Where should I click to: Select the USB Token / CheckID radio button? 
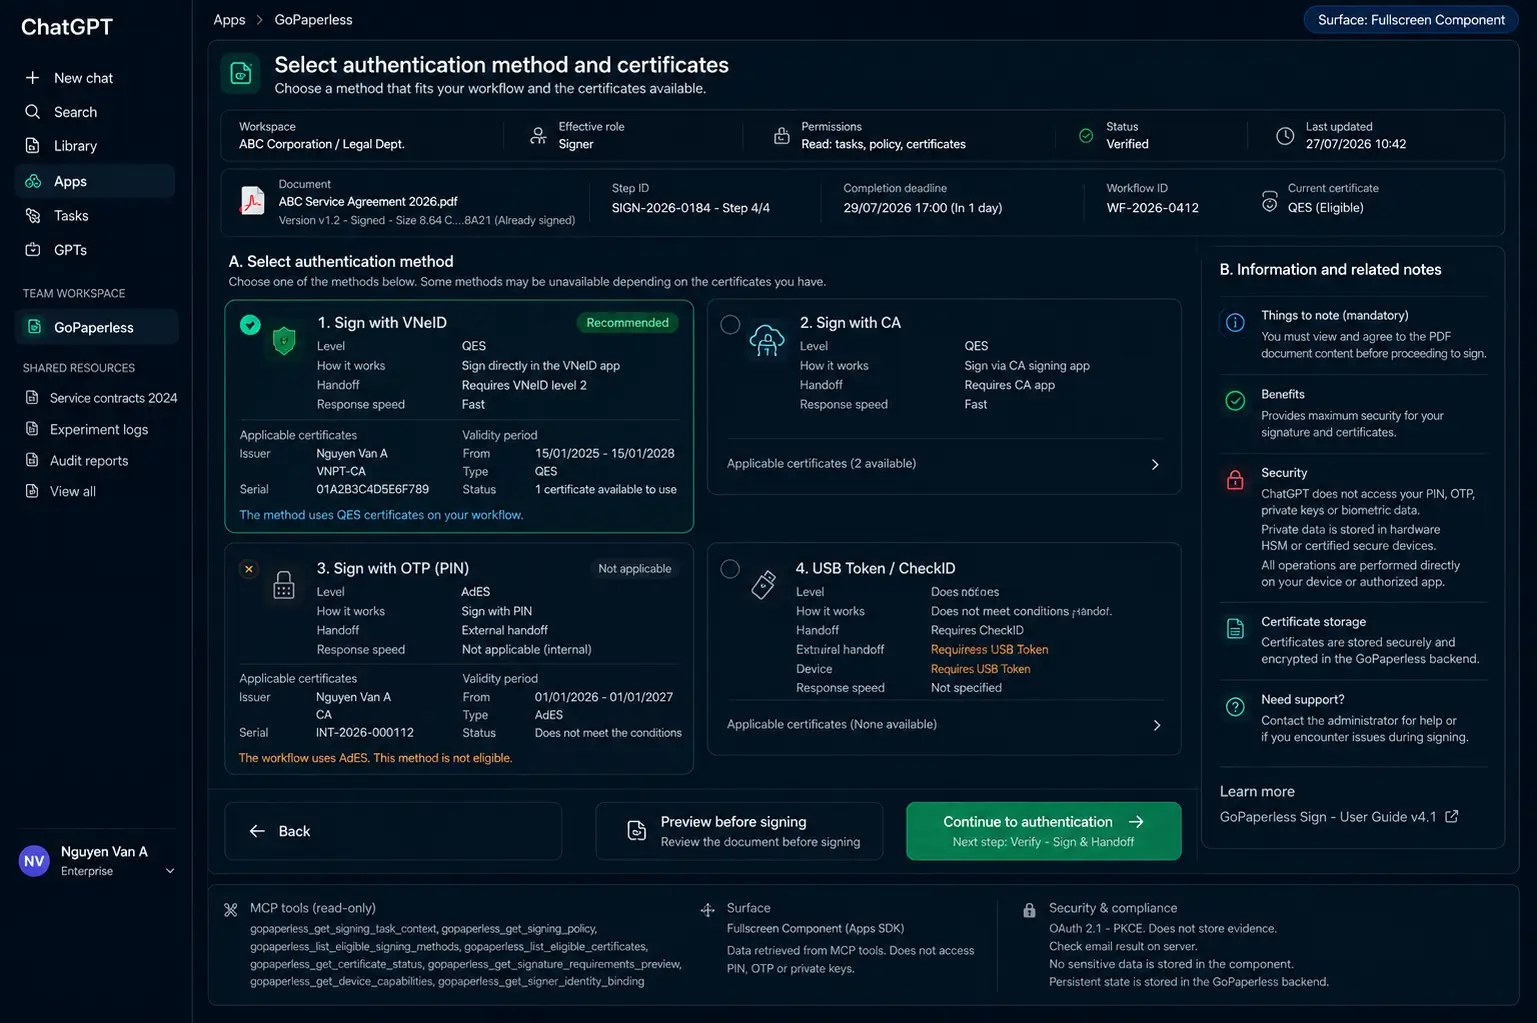pyautogui.click(x=730, y=569)
